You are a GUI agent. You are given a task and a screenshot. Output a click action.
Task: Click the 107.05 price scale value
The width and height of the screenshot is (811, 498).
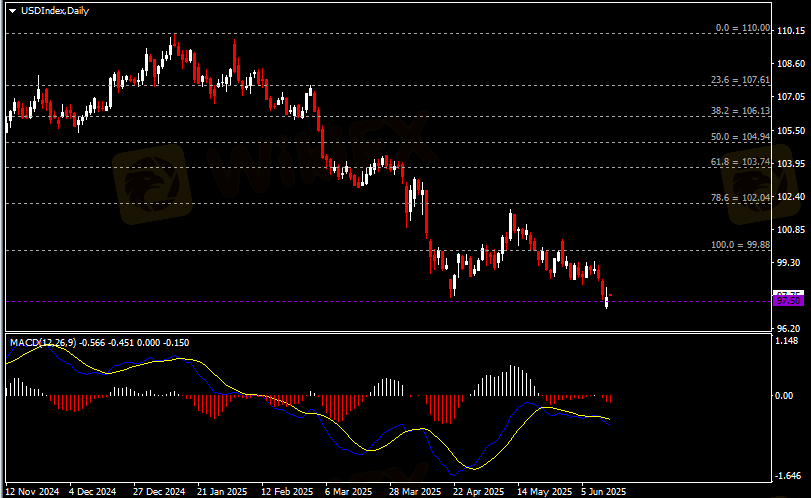tap(791, 97)
